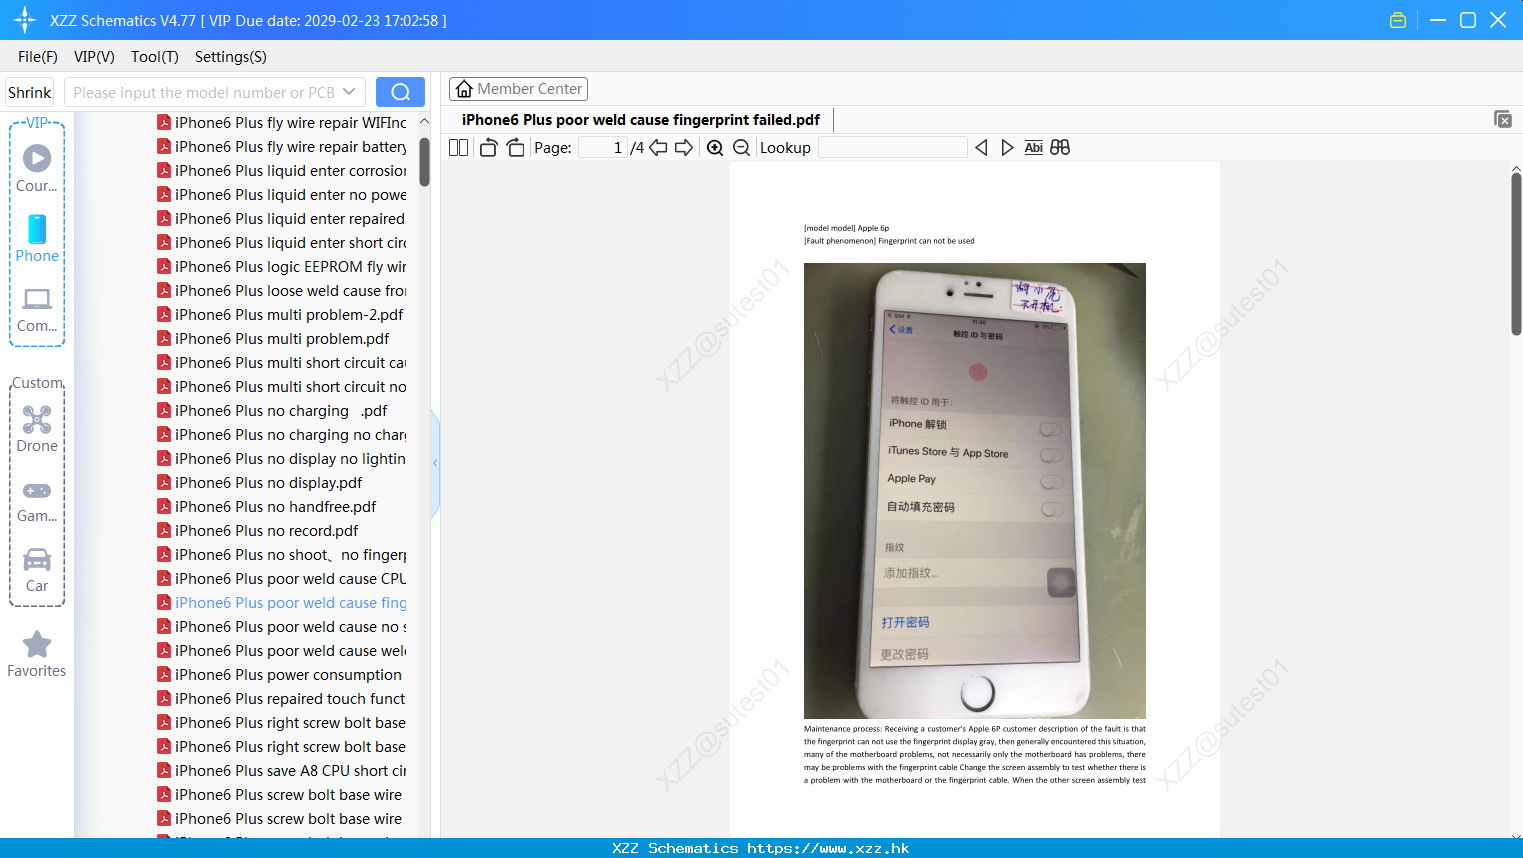Click the Shrink button
The width and height of the screenshot is (1523, 858).
(30, 92)
